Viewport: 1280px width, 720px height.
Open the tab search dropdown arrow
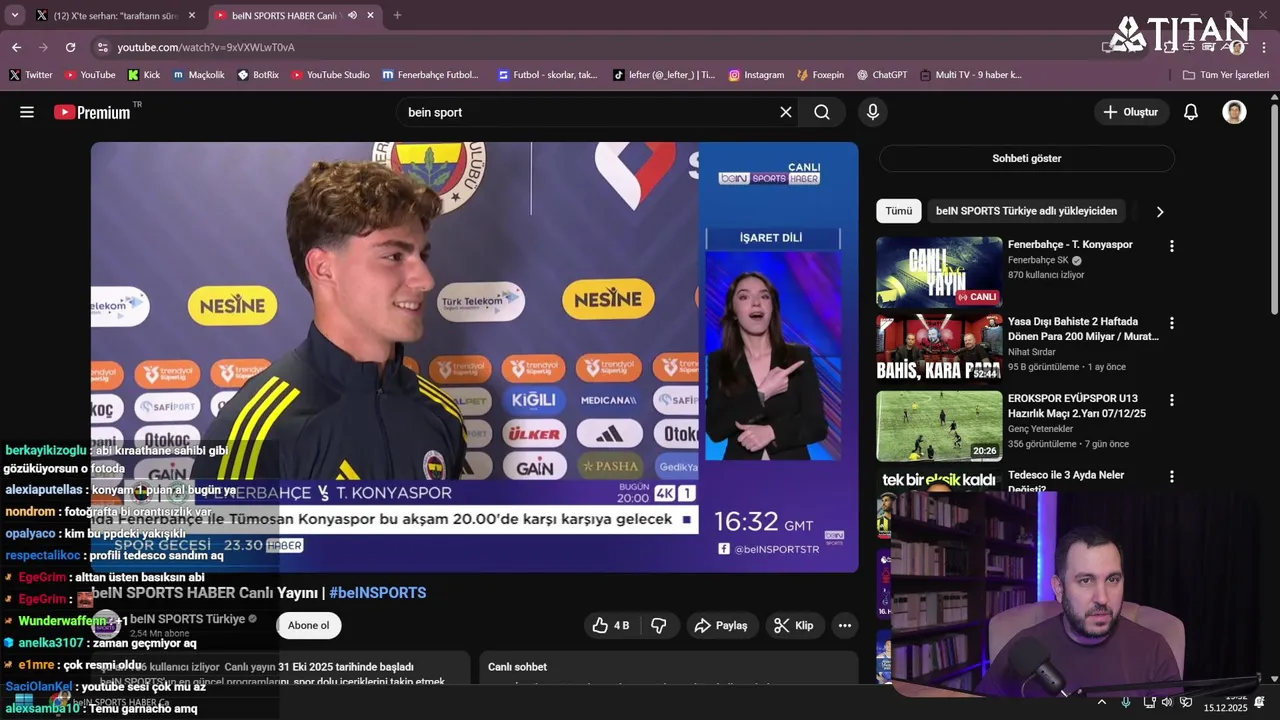pos(14,15)
